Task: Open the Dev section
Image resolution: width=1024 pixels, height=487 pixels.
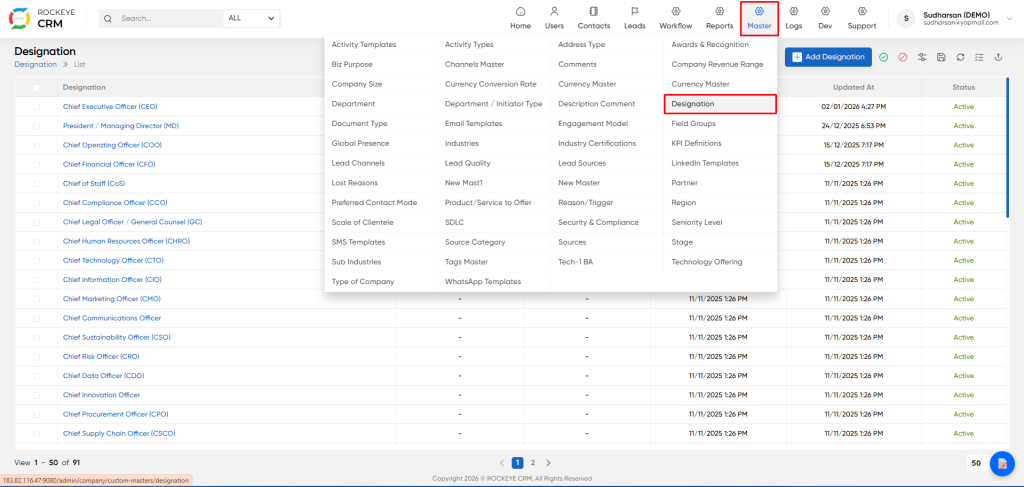Action: 825,18
